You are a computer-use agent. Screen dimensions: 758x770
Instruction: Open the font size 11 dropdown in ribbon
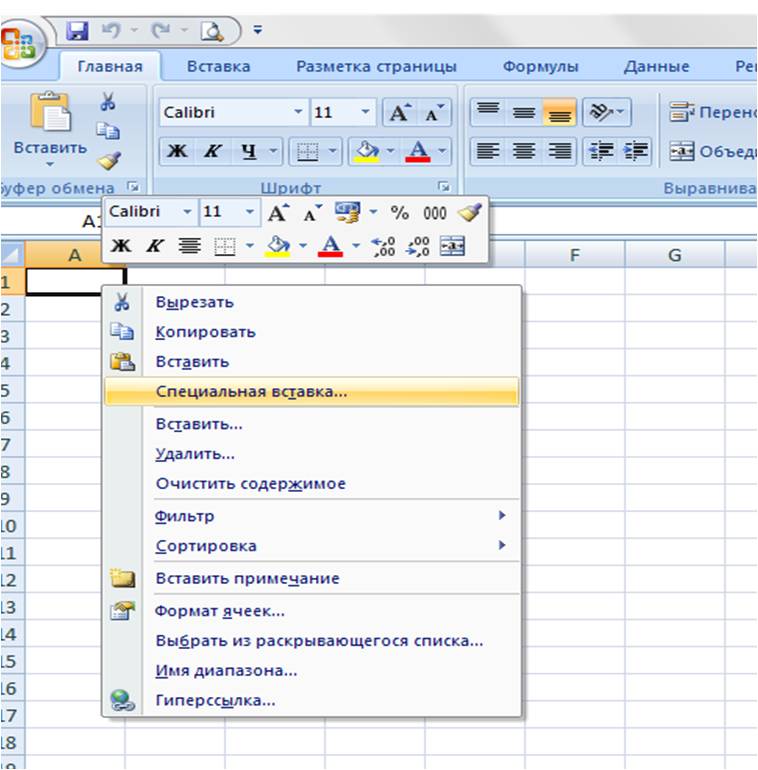pyautogui.click(x=365, y=112)
